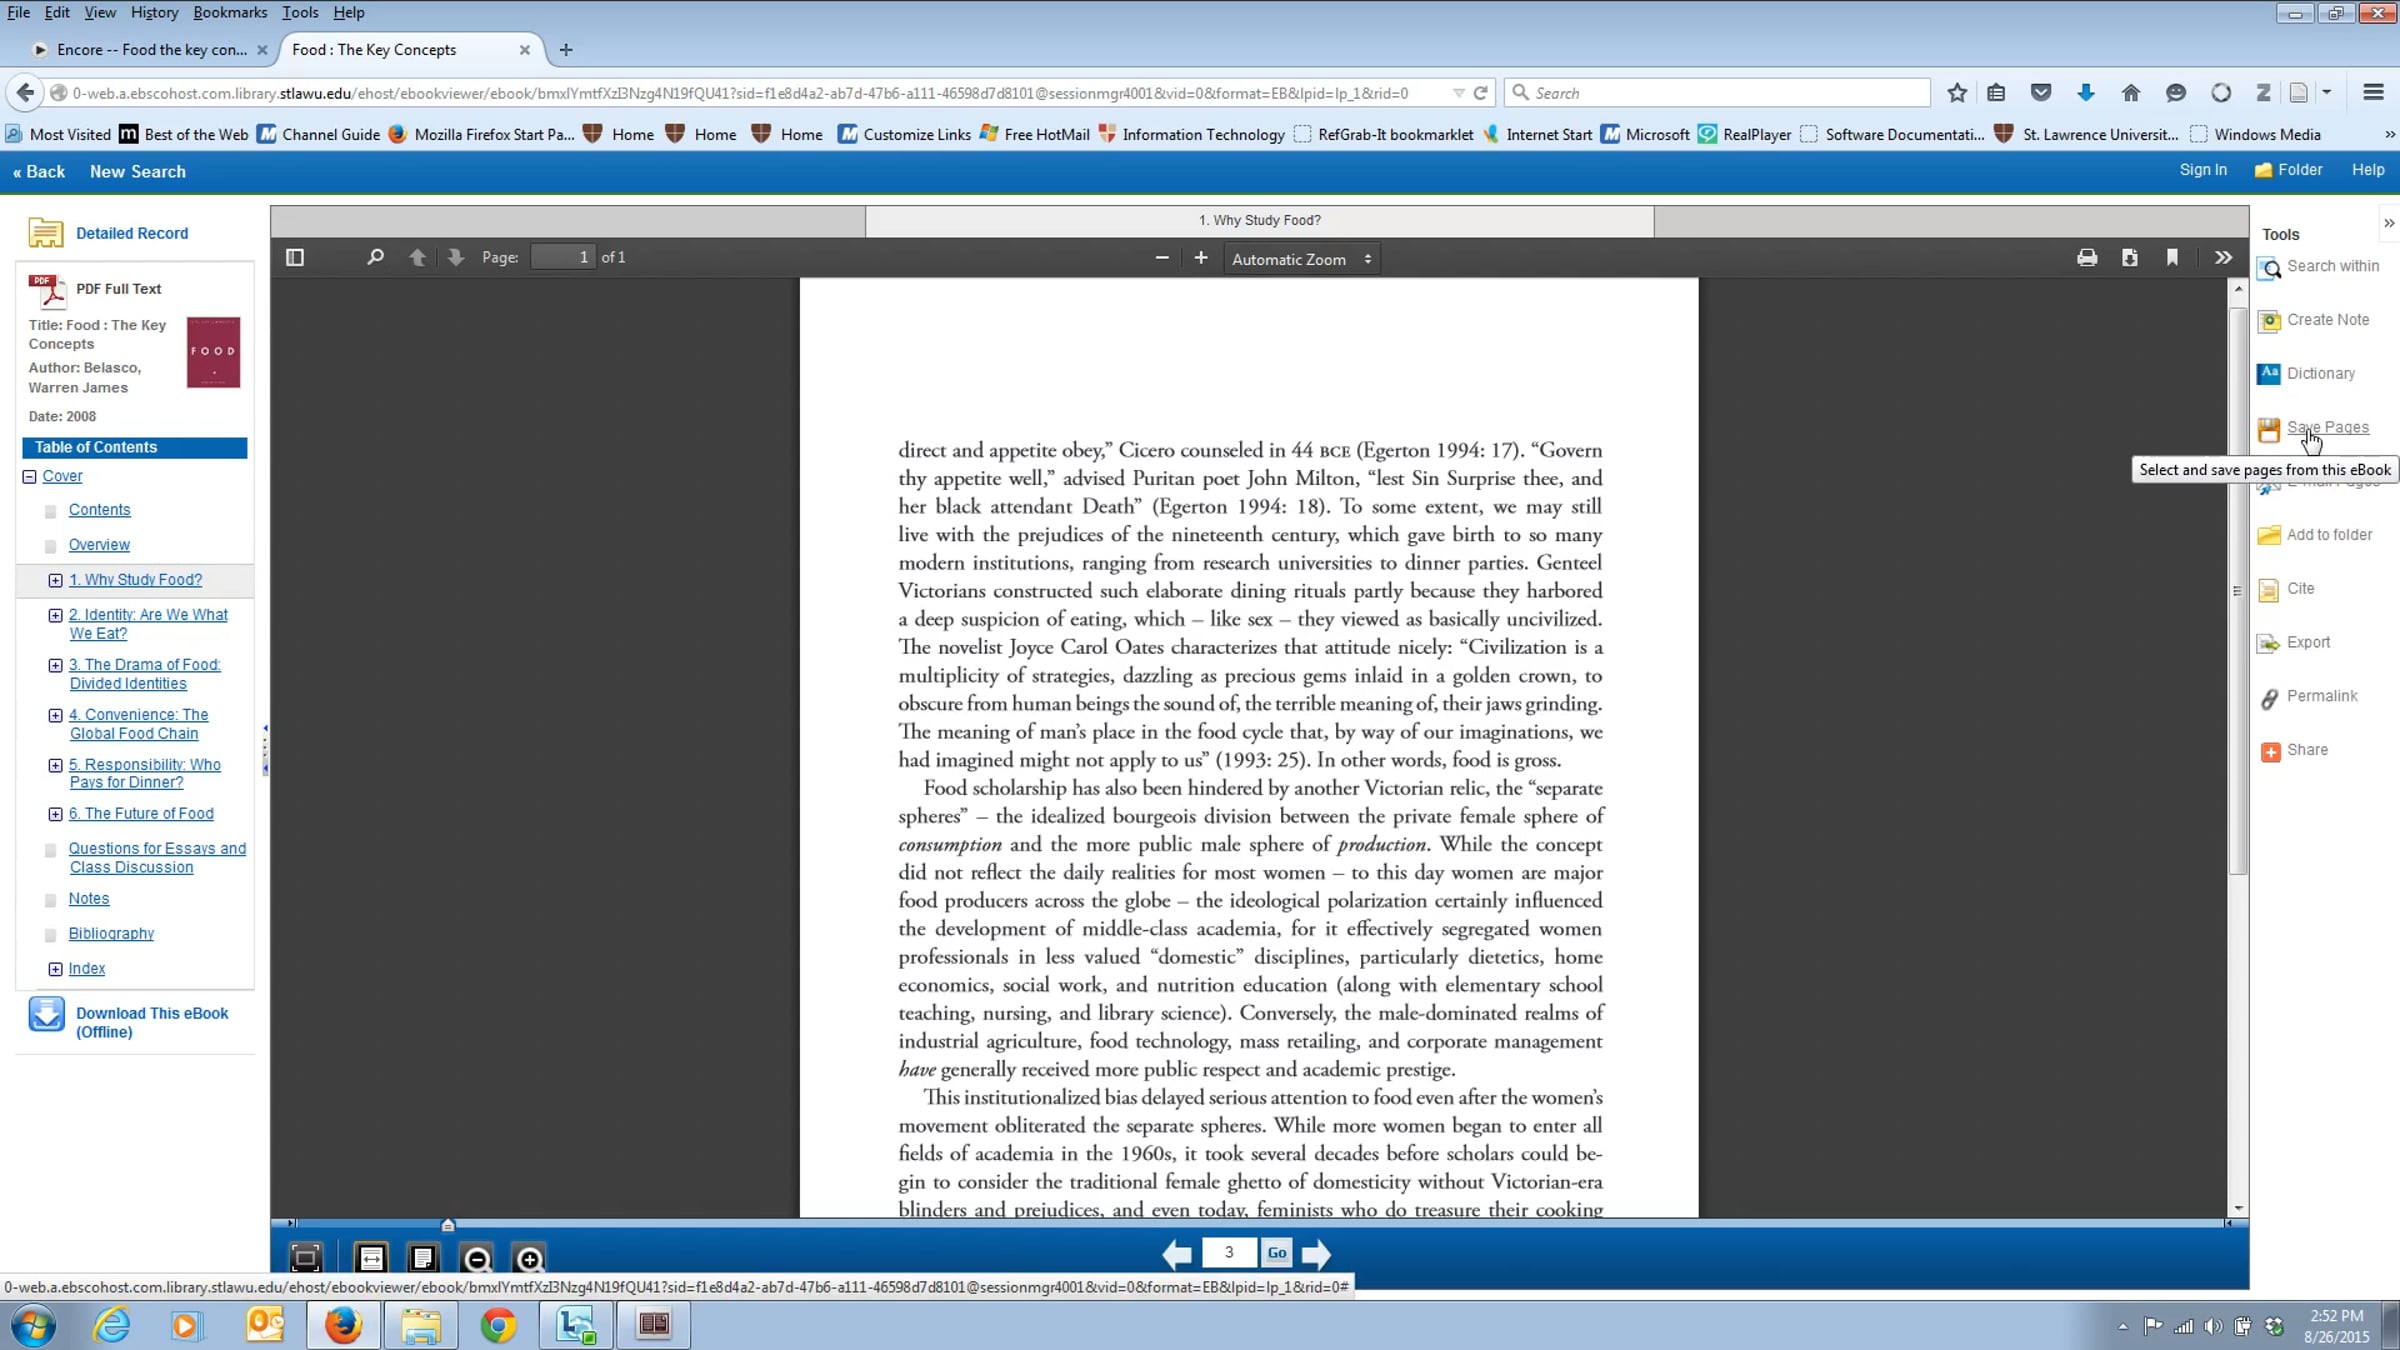Click the Permalink tool
2400x1350 pixels.
pyautogui.click(x=2321, y=696)
